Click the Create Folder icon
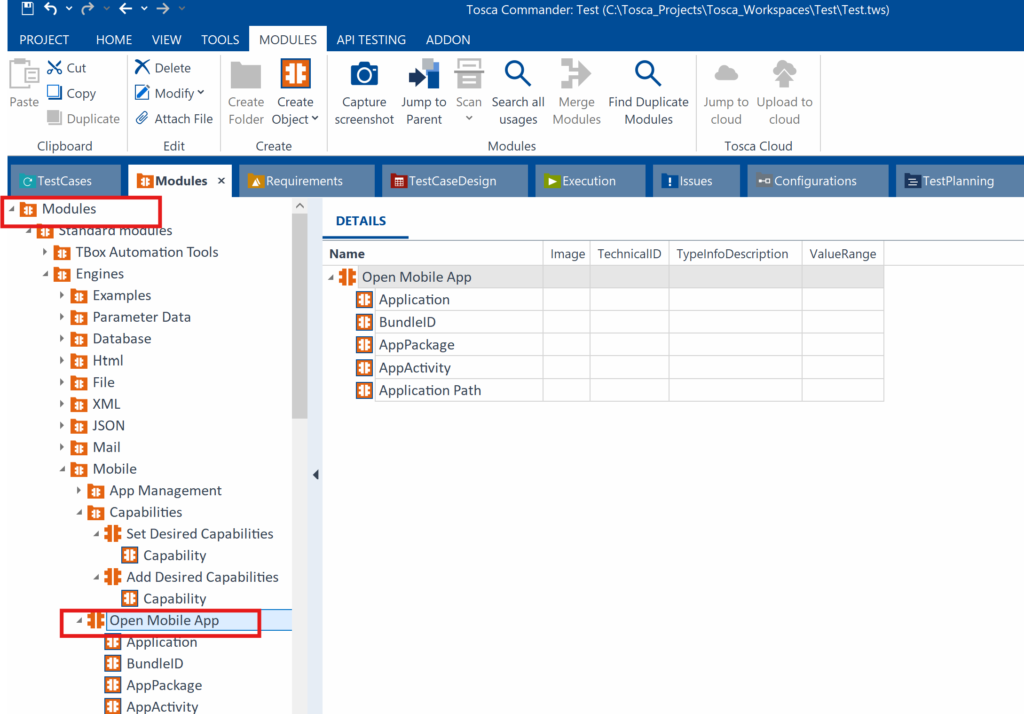Image resolution: width=1024 pixels, height=714 pixels. click(x=246, y=75)
